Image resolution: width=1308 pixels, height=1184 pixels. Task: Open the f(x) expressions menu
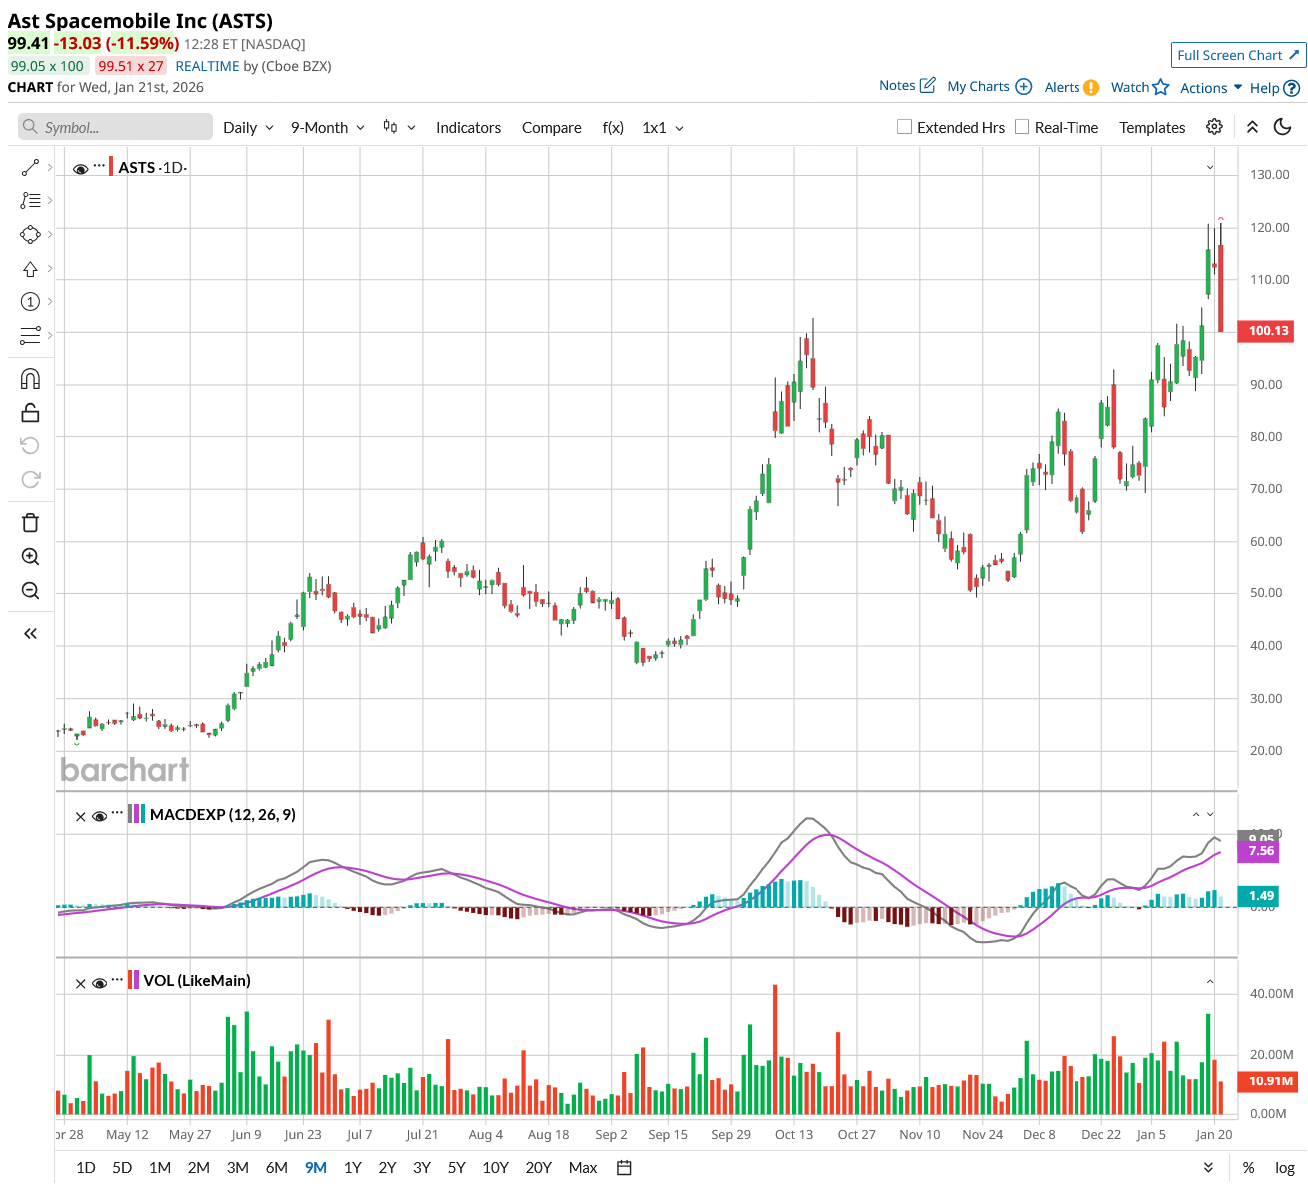613,127
